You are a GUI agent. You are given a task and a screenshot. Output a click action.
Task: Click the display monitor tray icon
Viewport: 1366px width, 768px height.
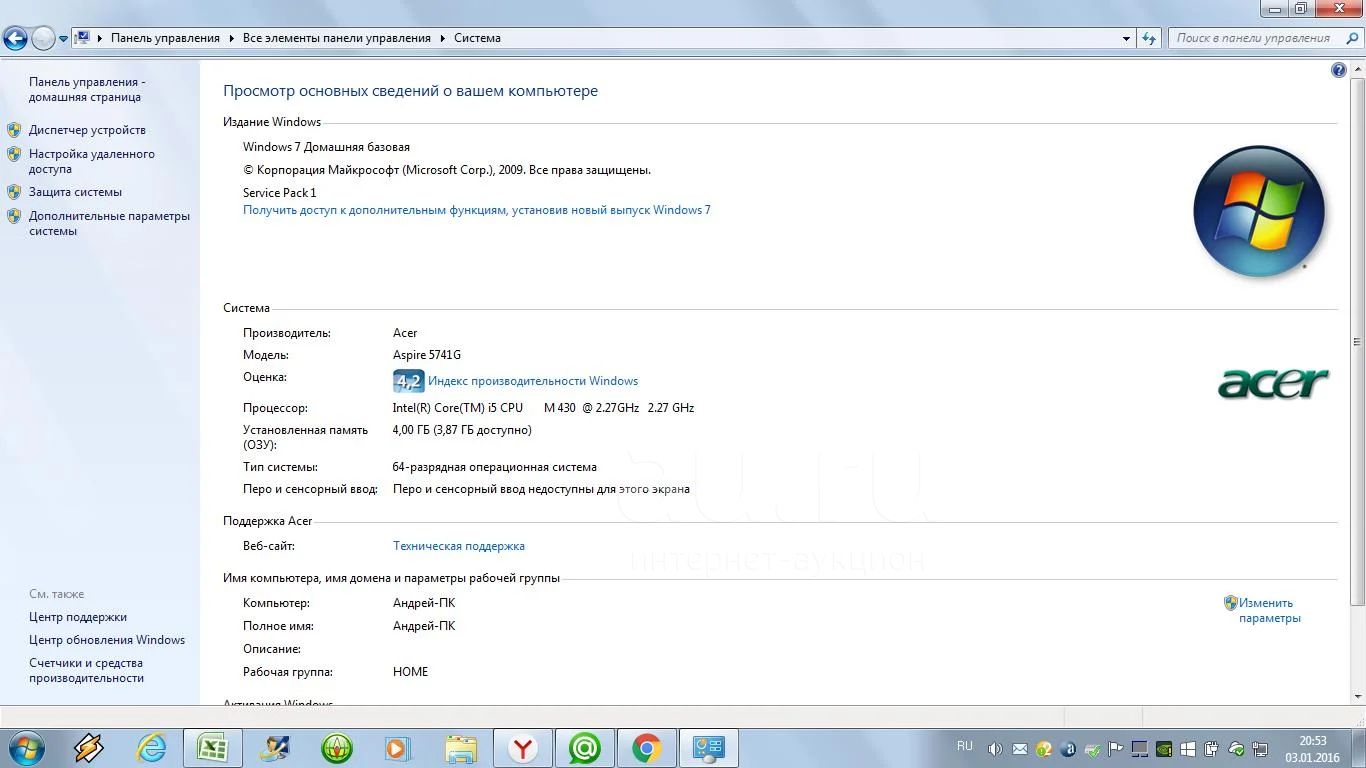[x=1139, y=749]
